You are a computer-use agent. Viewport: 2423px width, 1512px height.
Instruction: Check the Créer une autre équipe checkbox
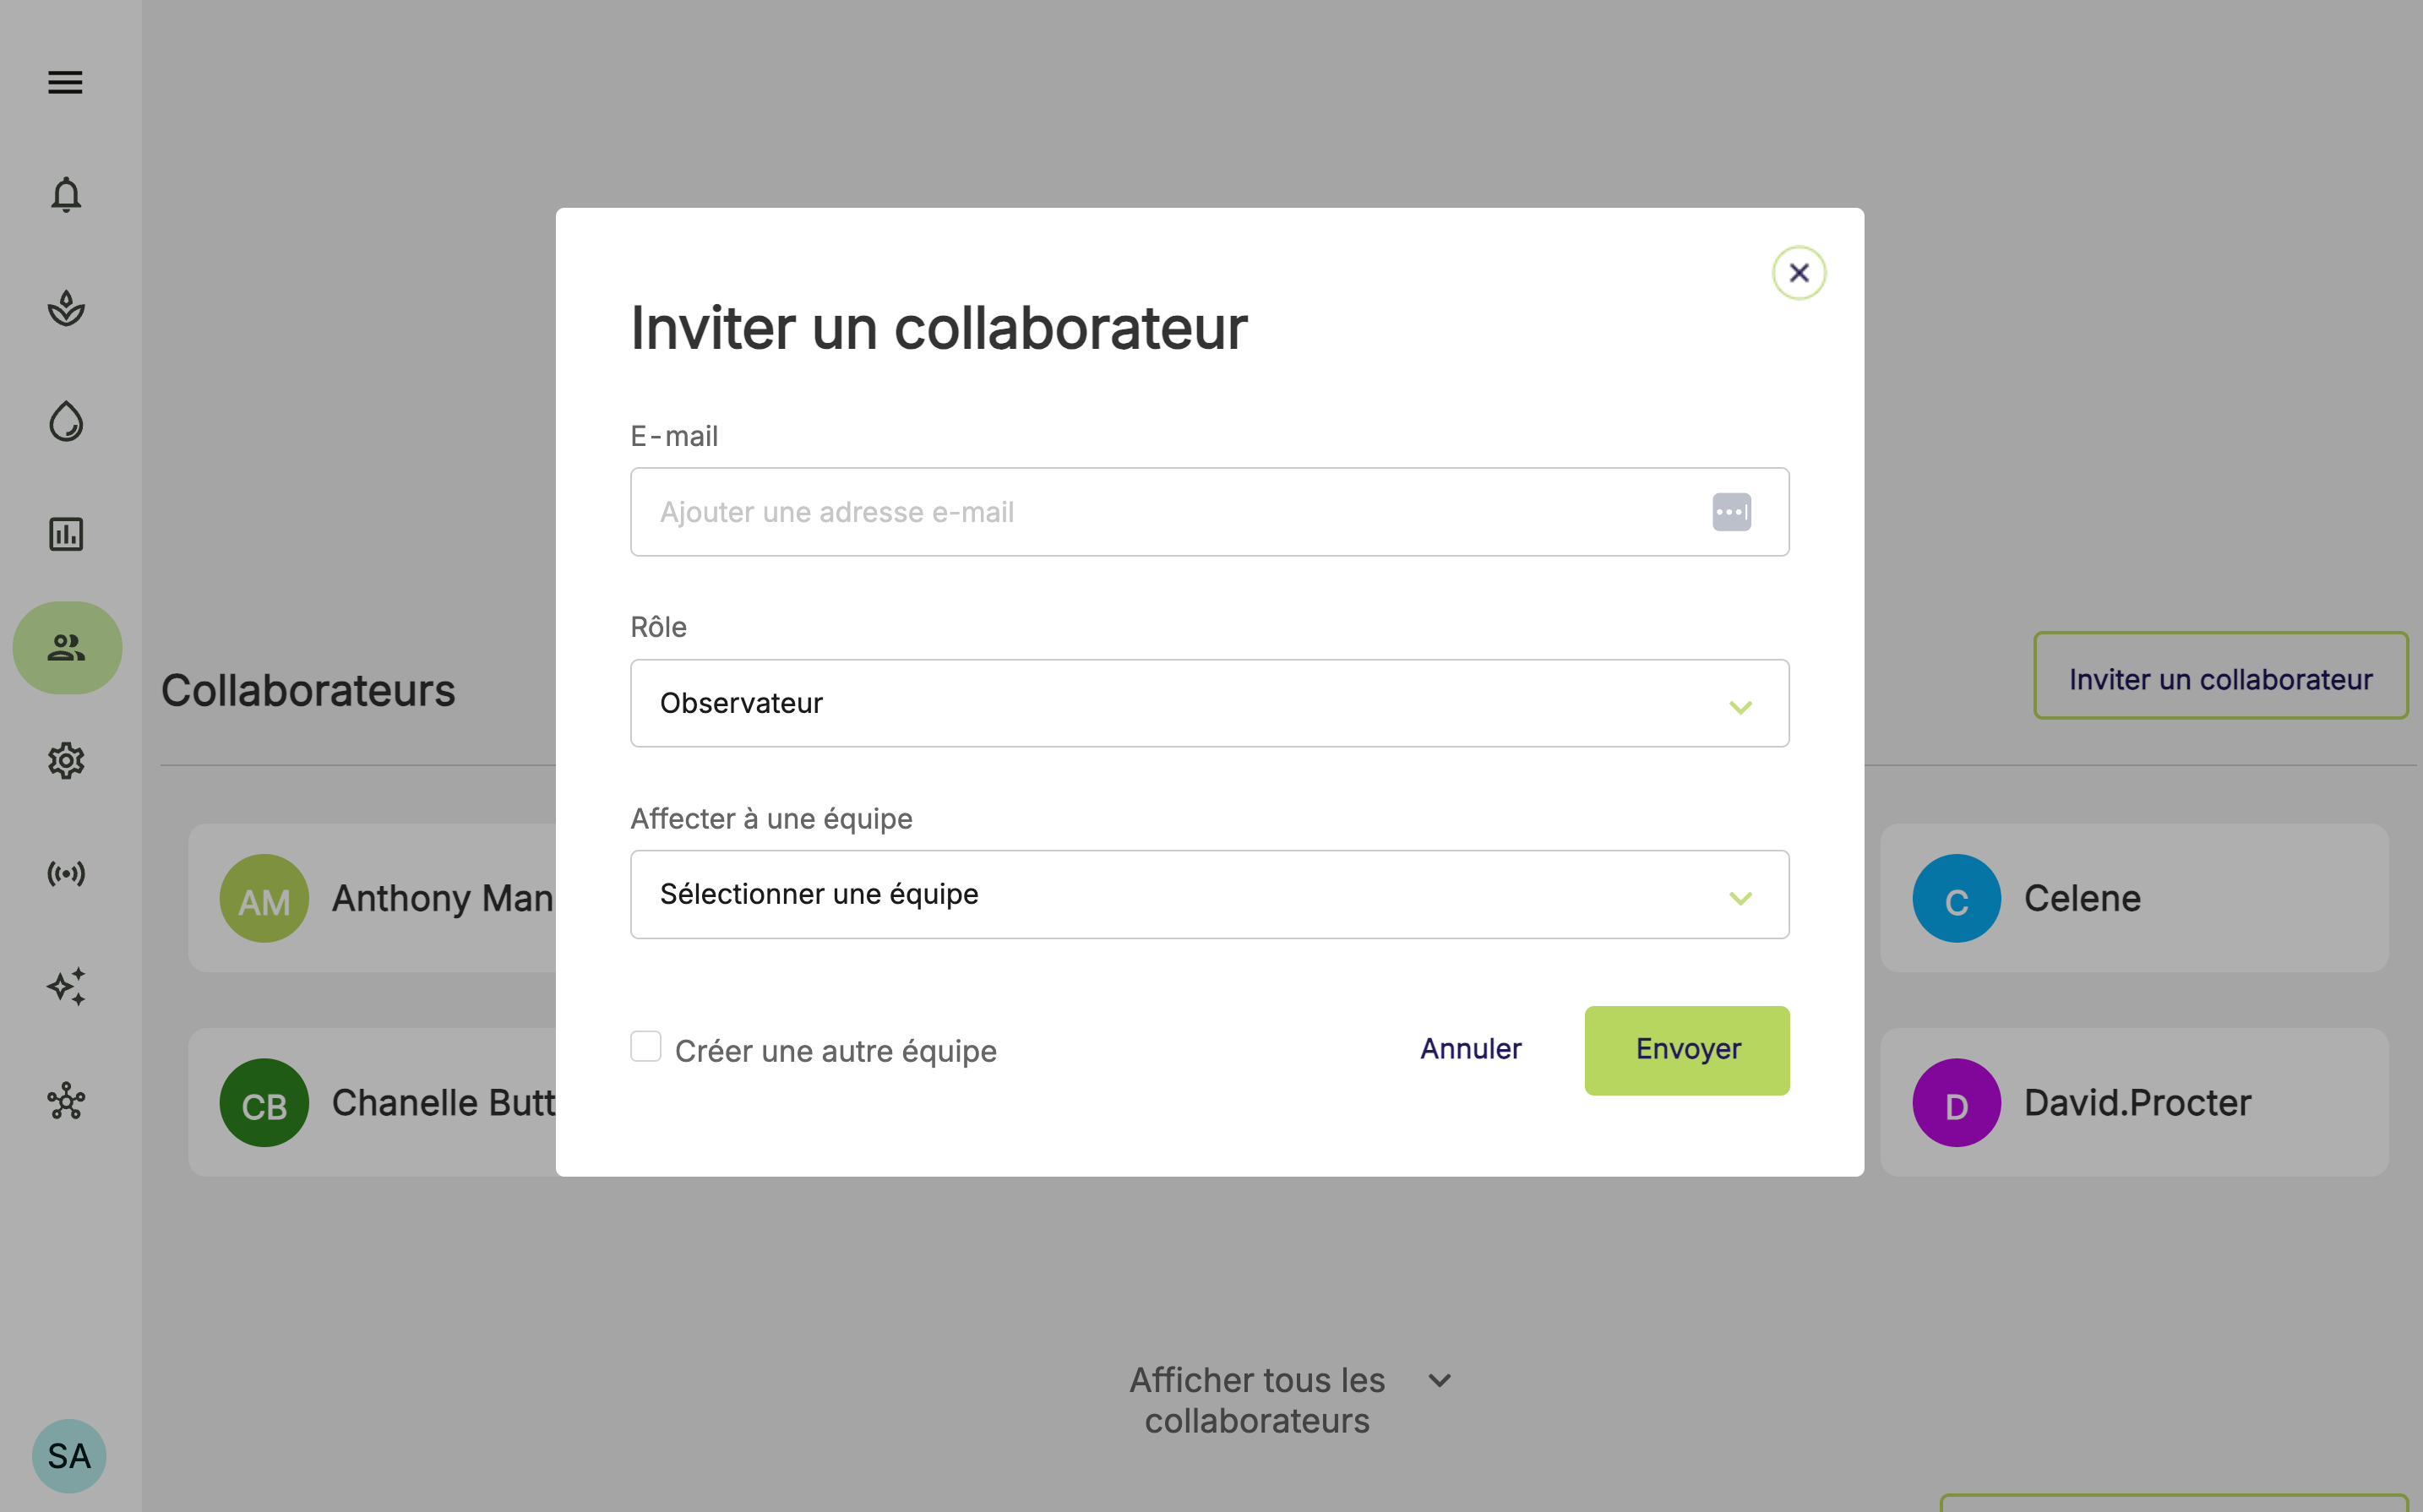646,1046
